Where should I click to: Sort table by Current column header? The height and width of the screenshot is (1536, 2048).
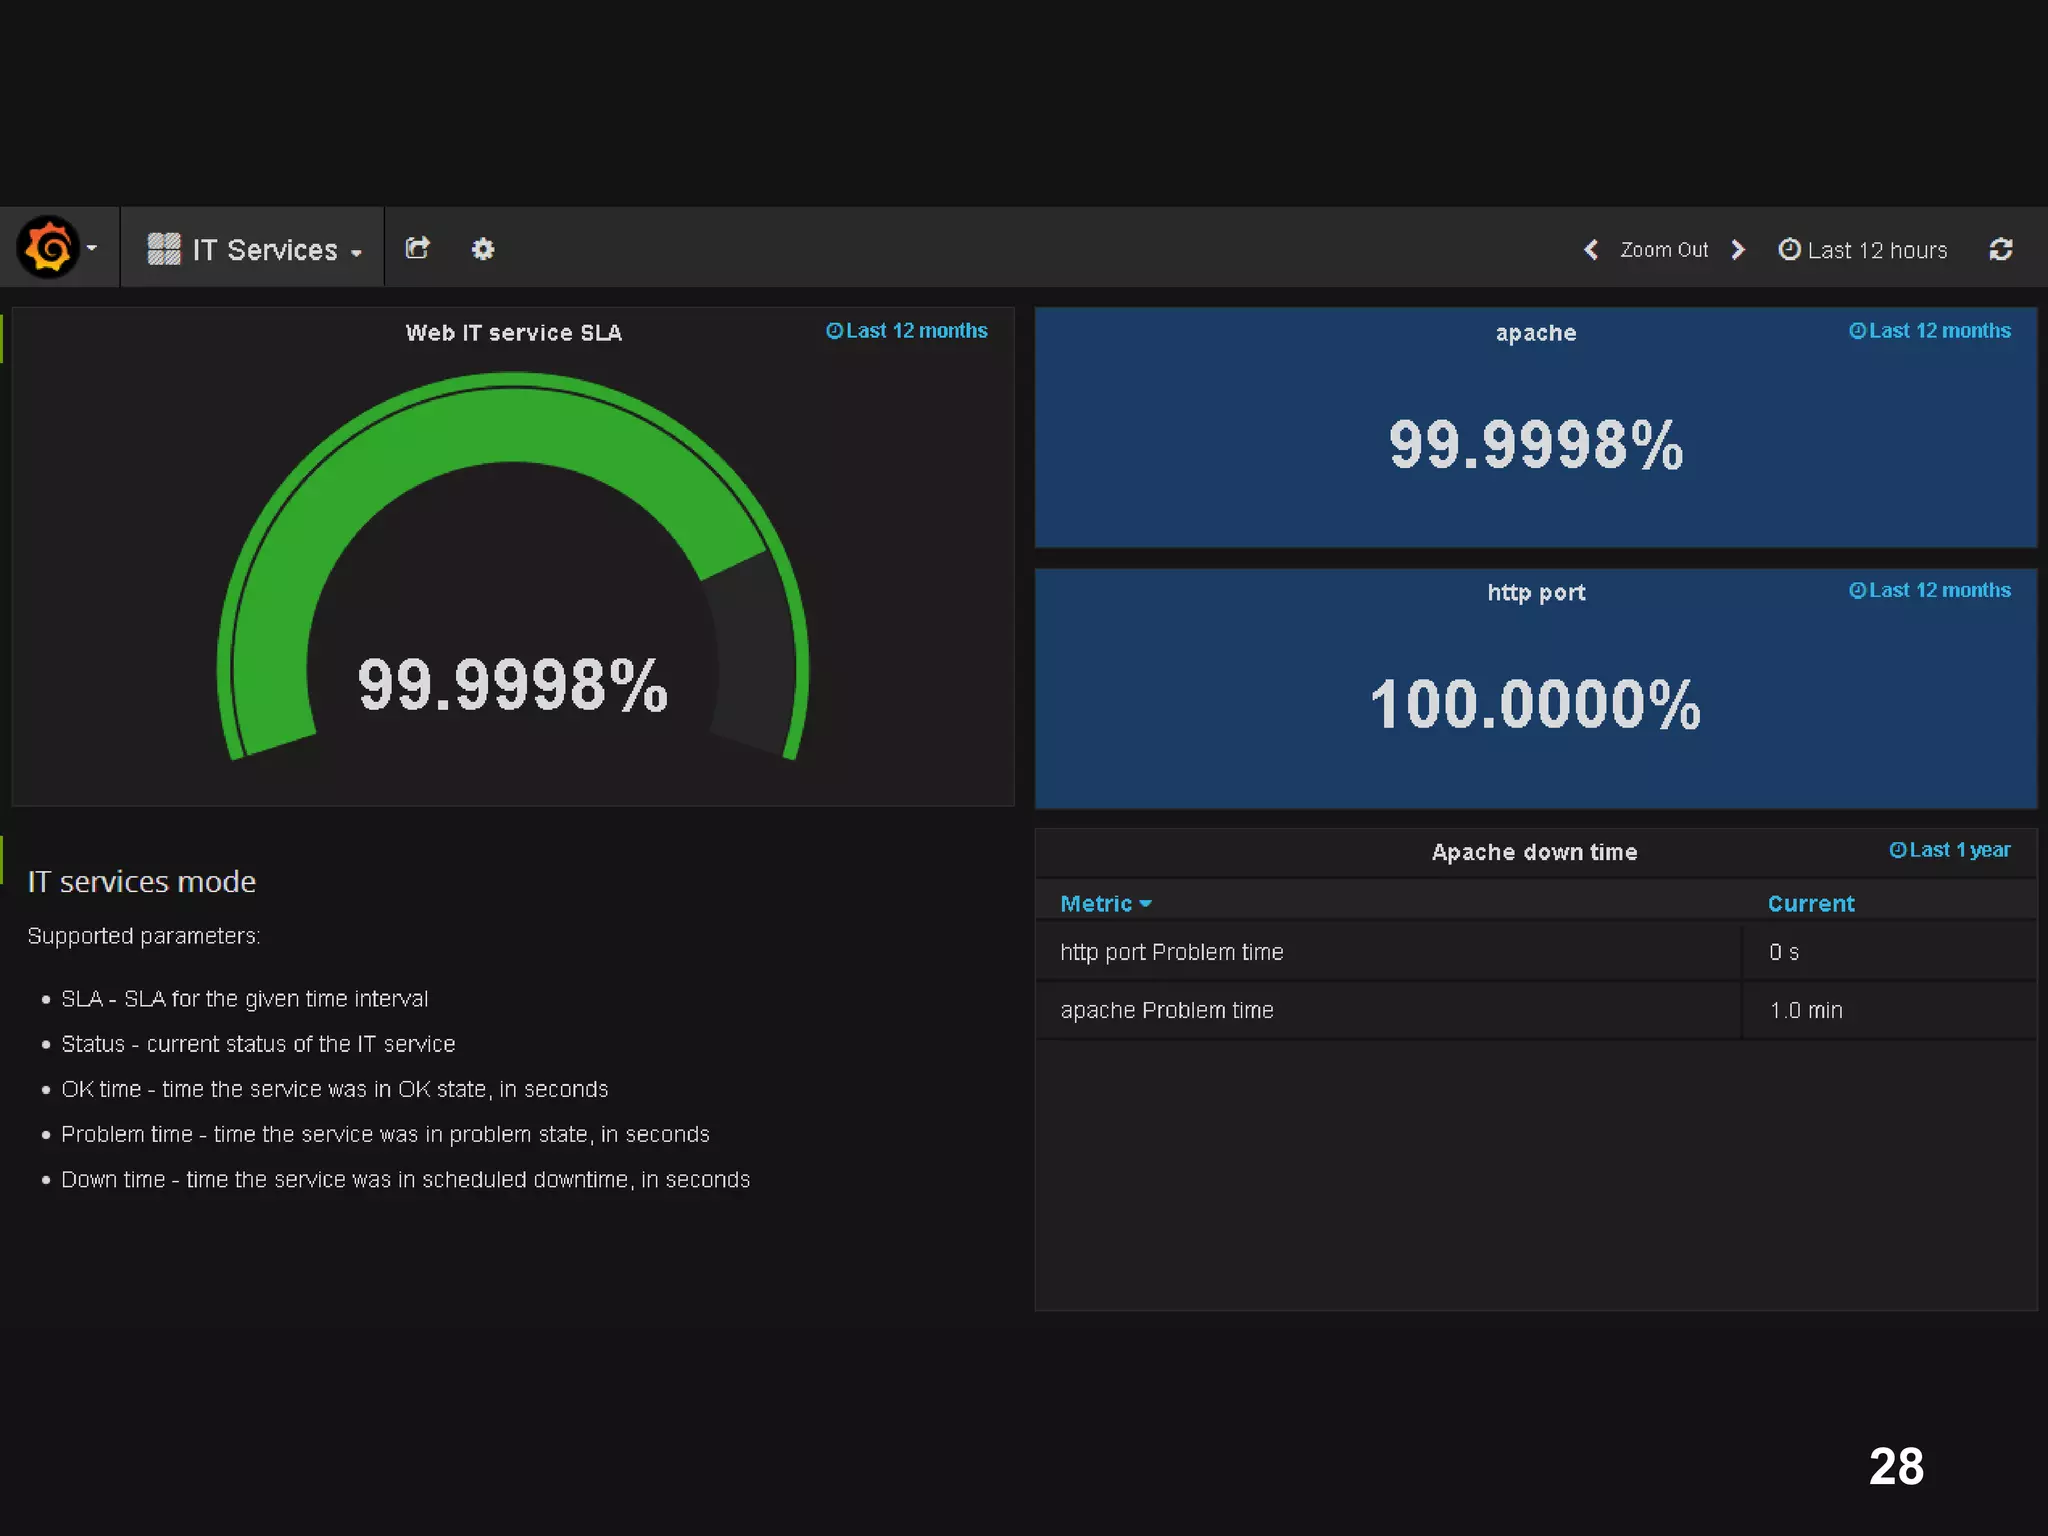[x=1810, y=904]
